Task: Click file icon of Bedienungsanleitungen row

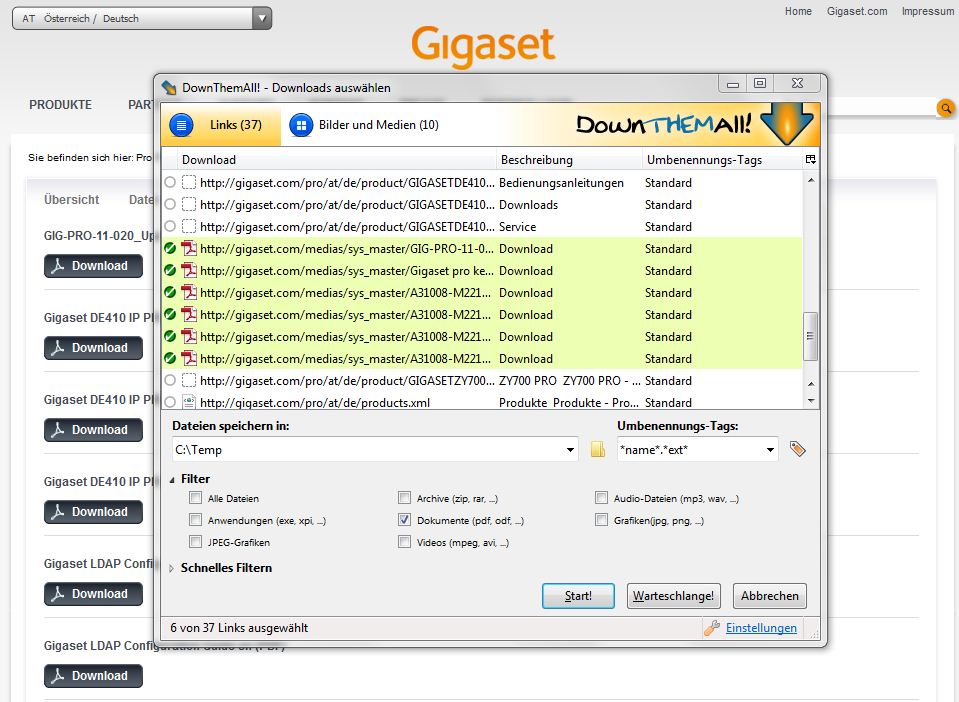Action: pyautogui.click(x=189, y=183)
